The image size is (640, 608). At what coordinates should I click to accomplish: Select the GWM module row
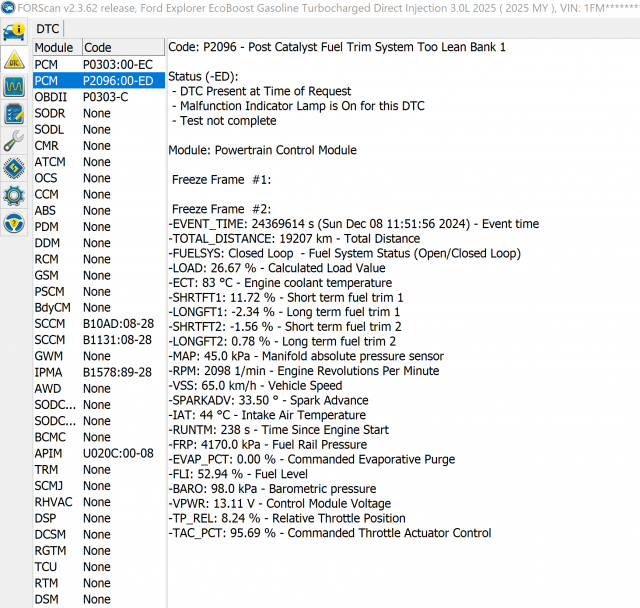pyautogui.click(x=99, y=356)
